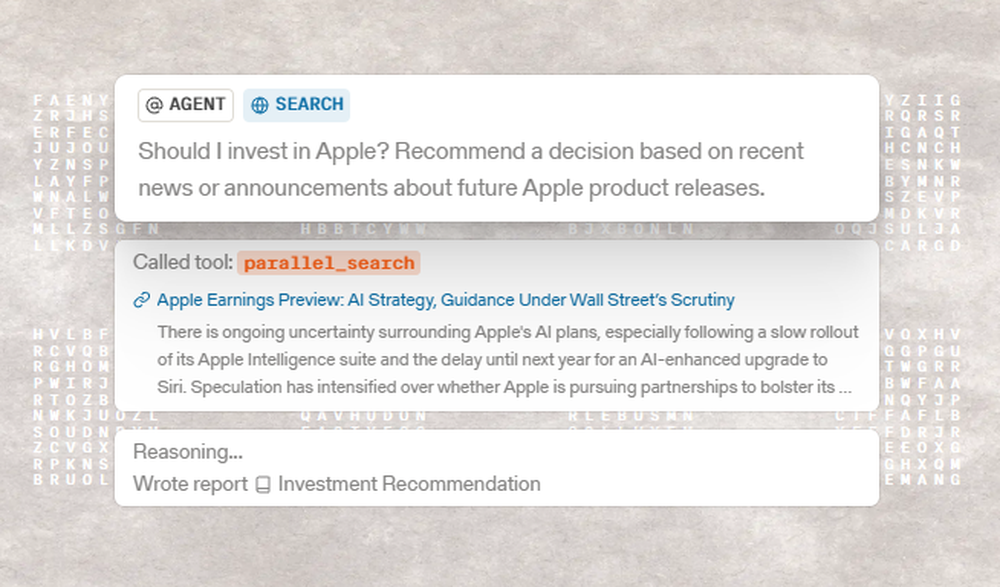Click the trailing ellipsis of the snippet

pyautogui.click(x=846, y=386)
